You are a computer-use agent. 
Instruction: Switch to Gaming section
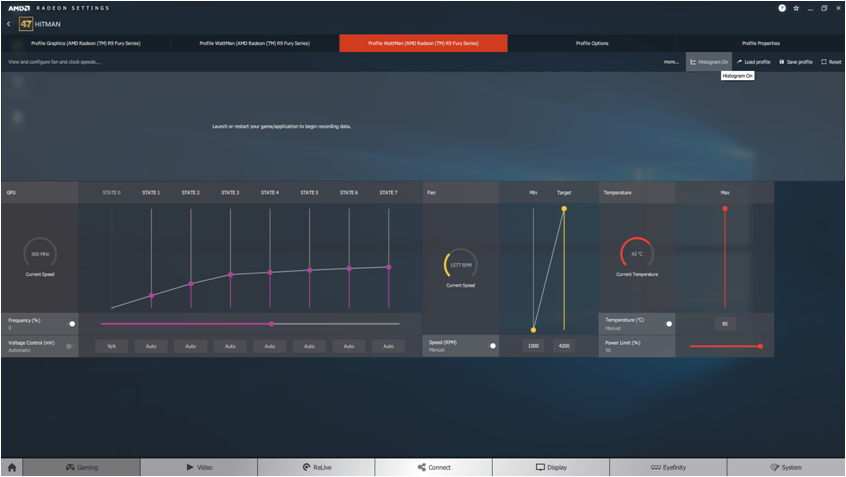(81, 467)
